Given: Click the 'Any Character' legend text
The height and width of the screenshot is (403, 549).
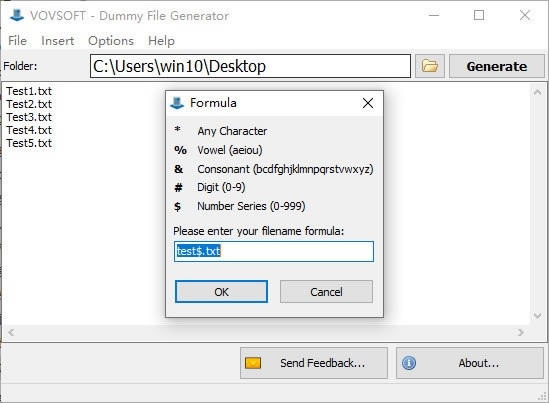Looking at the screenshot, I should click(232, 131).
